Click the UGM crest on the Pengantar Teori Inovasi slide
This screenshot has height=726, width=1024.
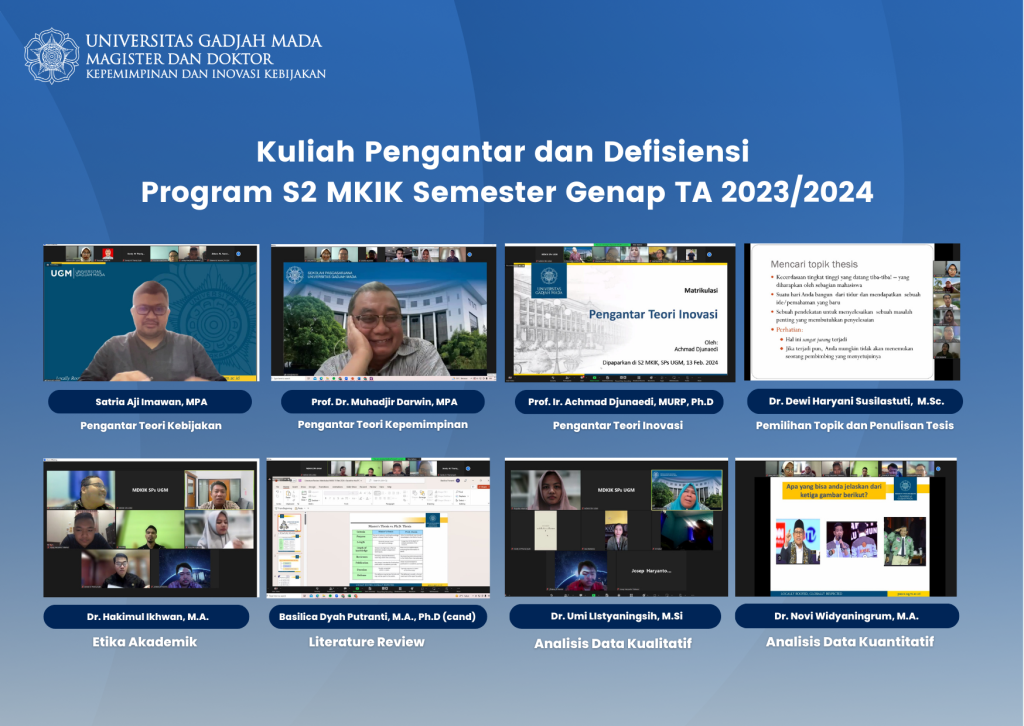548,276
